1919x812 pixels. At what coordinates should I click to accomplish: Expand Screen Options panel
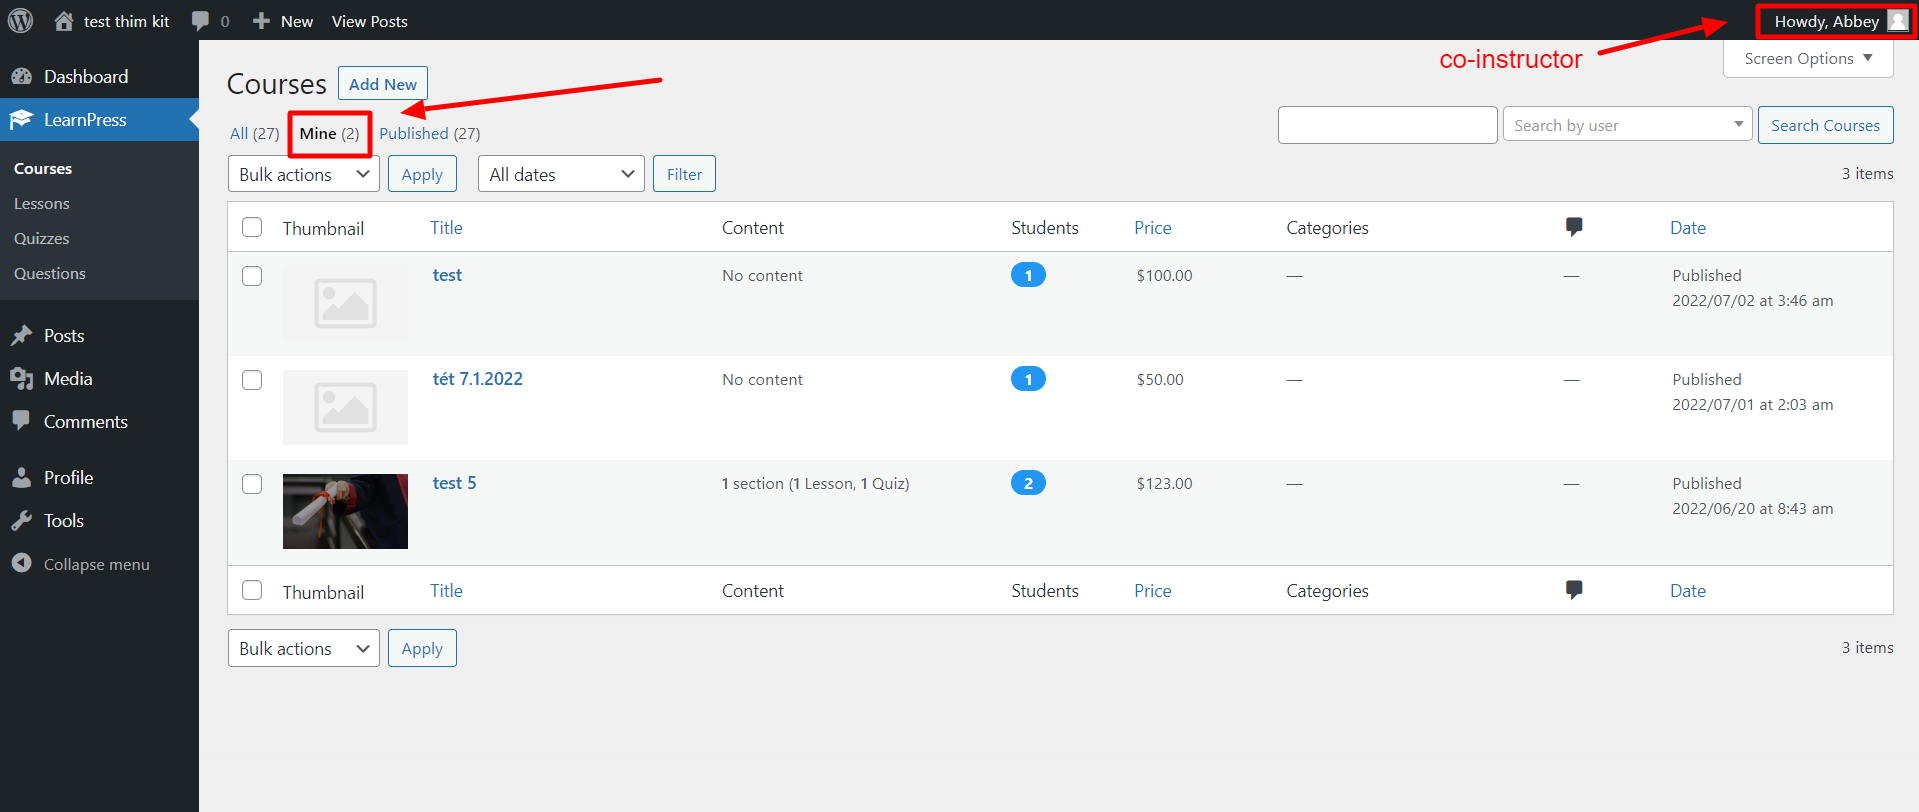click(1808, 59)
